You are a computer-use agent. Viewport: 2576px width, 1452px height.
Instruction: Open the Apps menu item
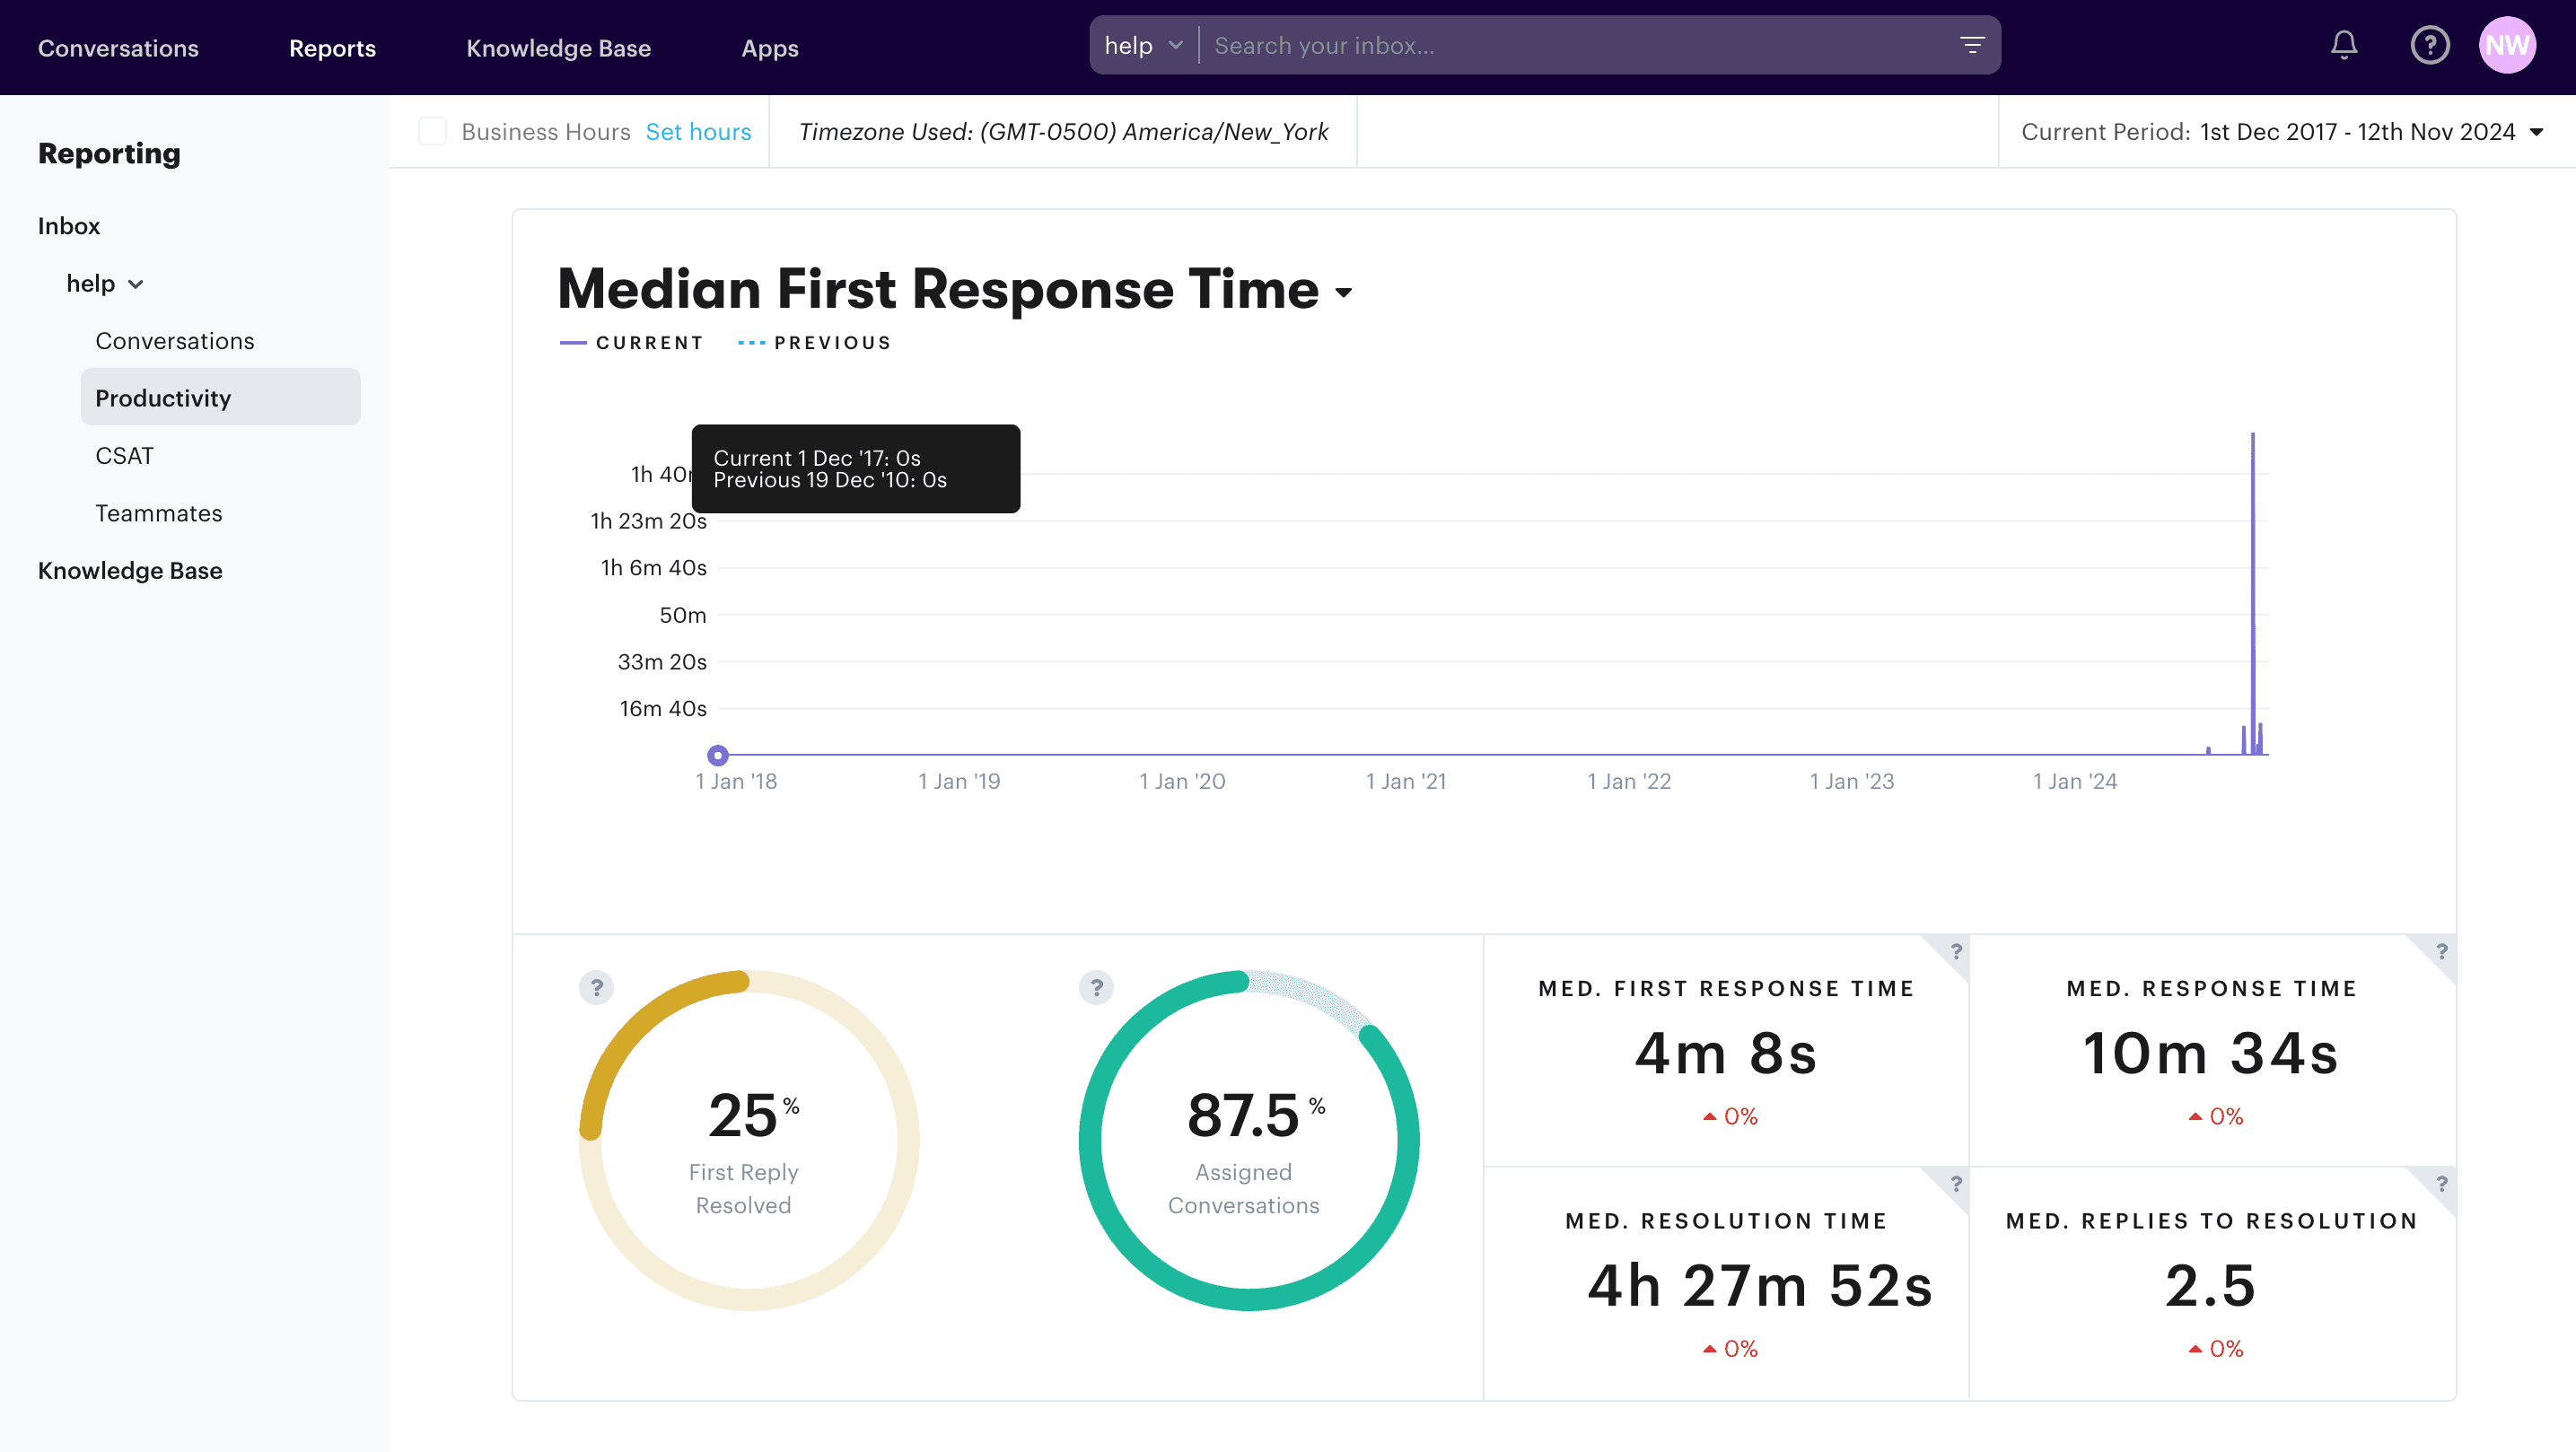770,47
